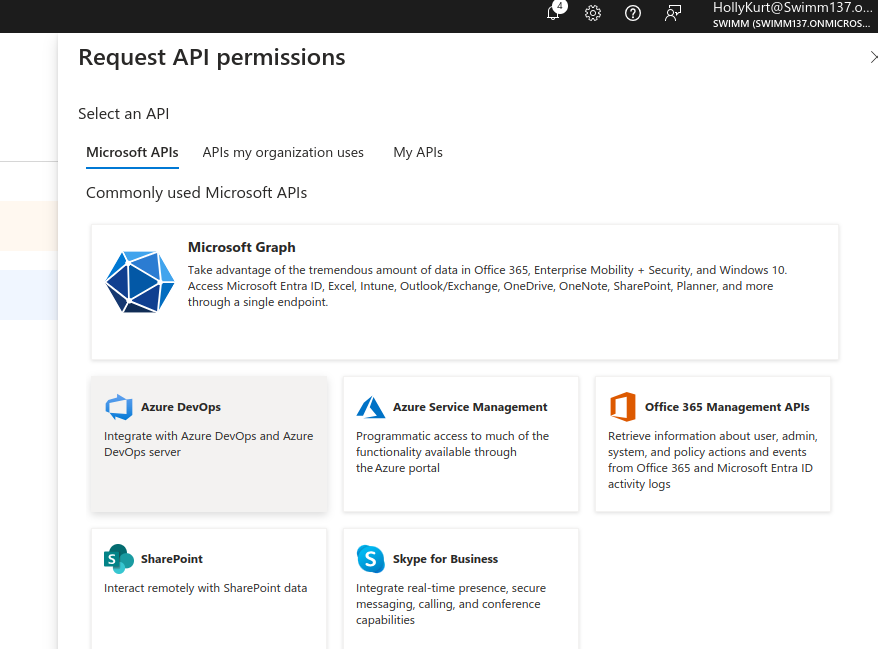Click the 'Request API permissions' panel title

point(212,57)
